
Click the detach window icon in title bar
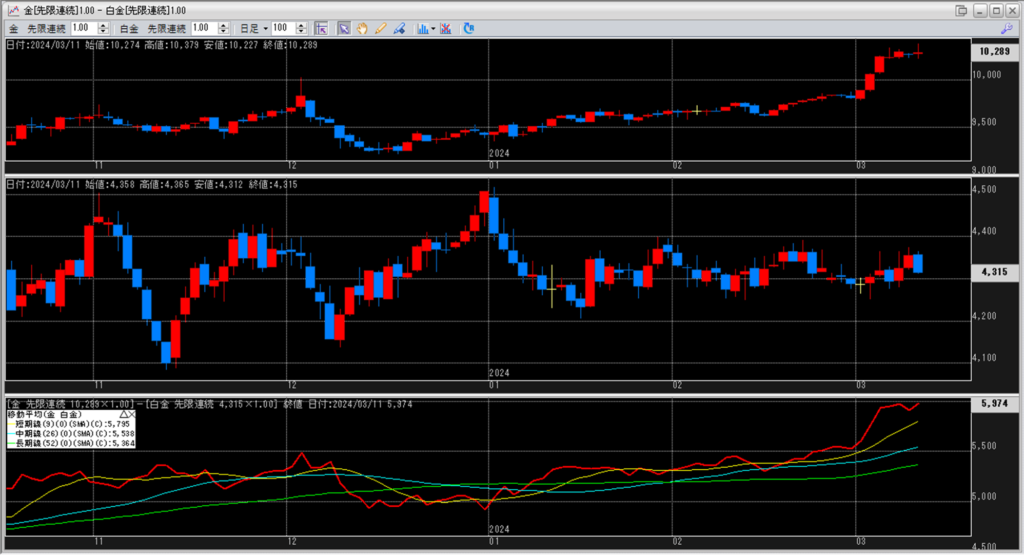tap(962, 10)
